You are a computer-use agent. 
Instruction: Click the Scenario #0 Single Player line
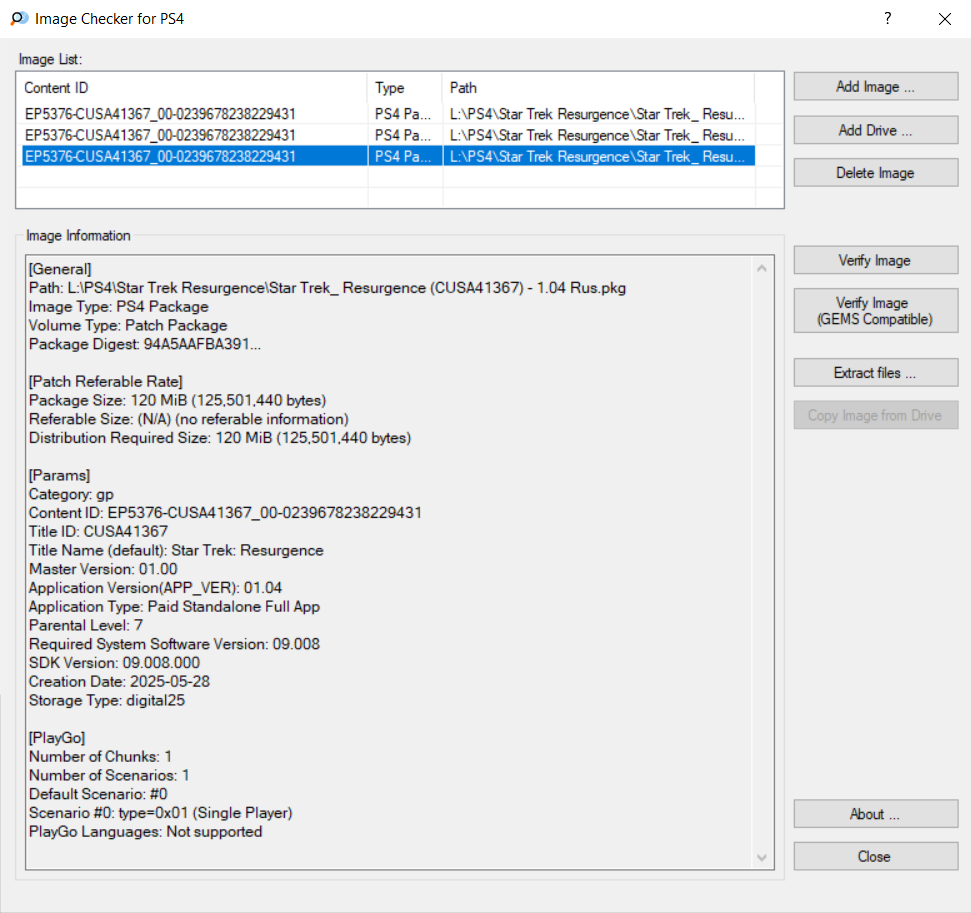click(160, 813)
